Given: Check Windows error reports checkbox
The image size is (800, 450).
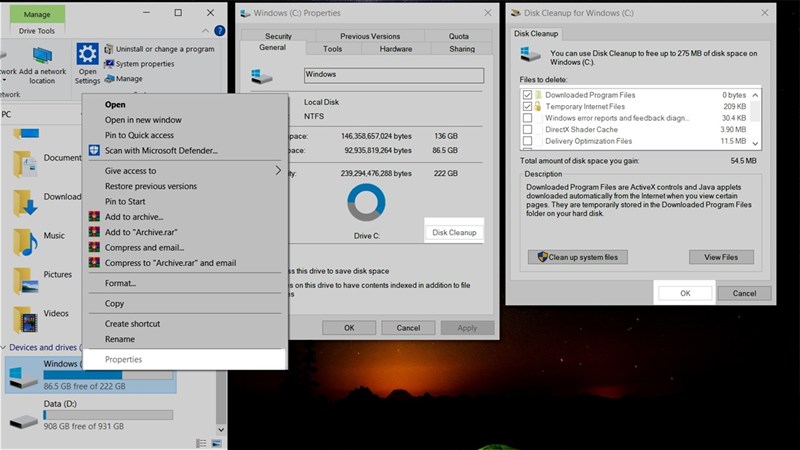Looking at the screenshot, I should click(x=527, y=118).
